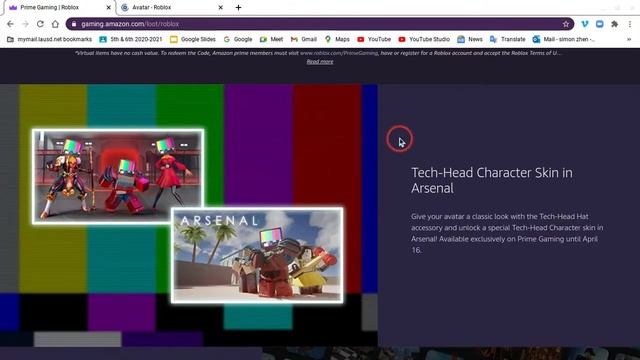Open the News bookmark
The width and height of the screenshot is (640, 360).
coord(470,39)
